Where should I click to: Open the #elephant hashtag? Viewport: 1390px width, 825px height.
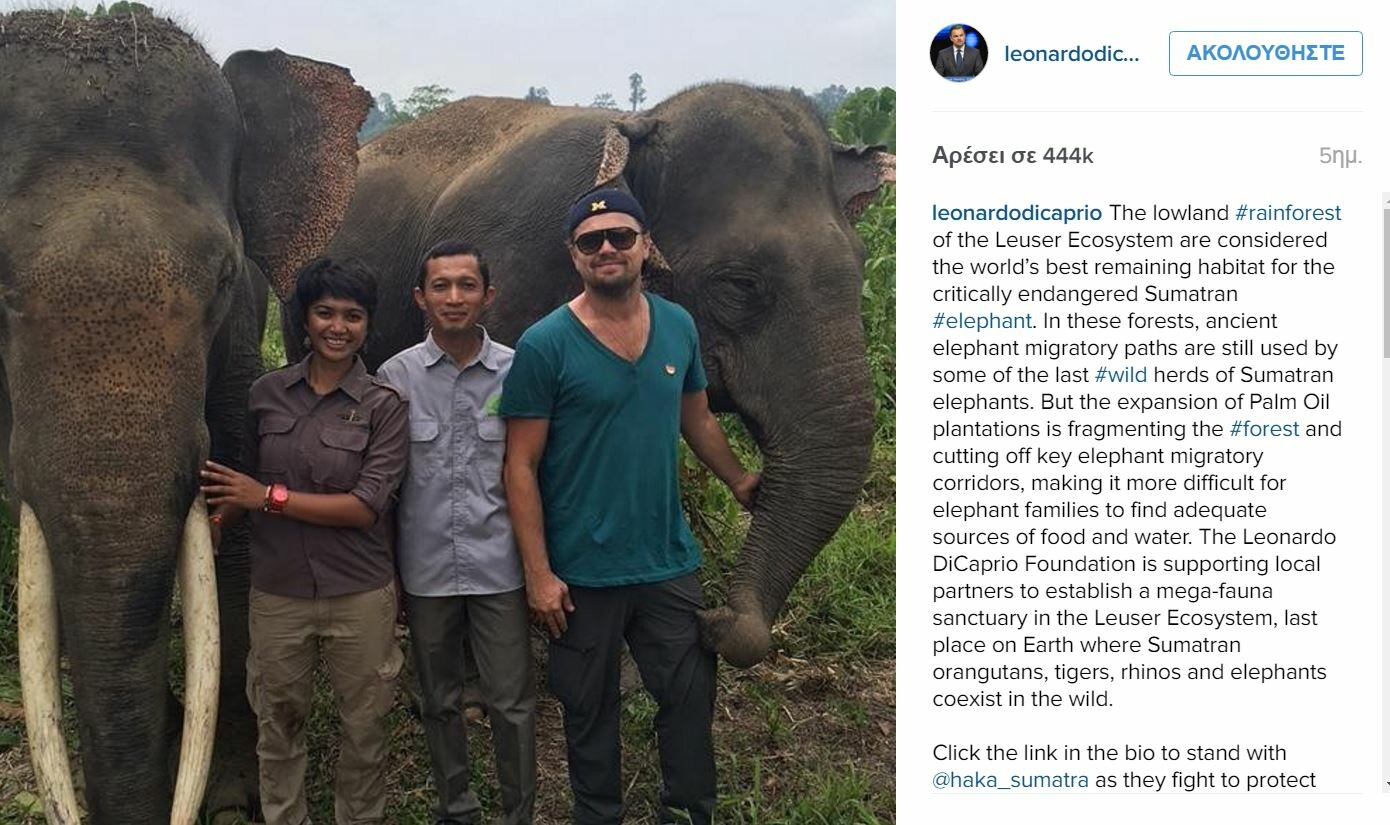point(982,321)
